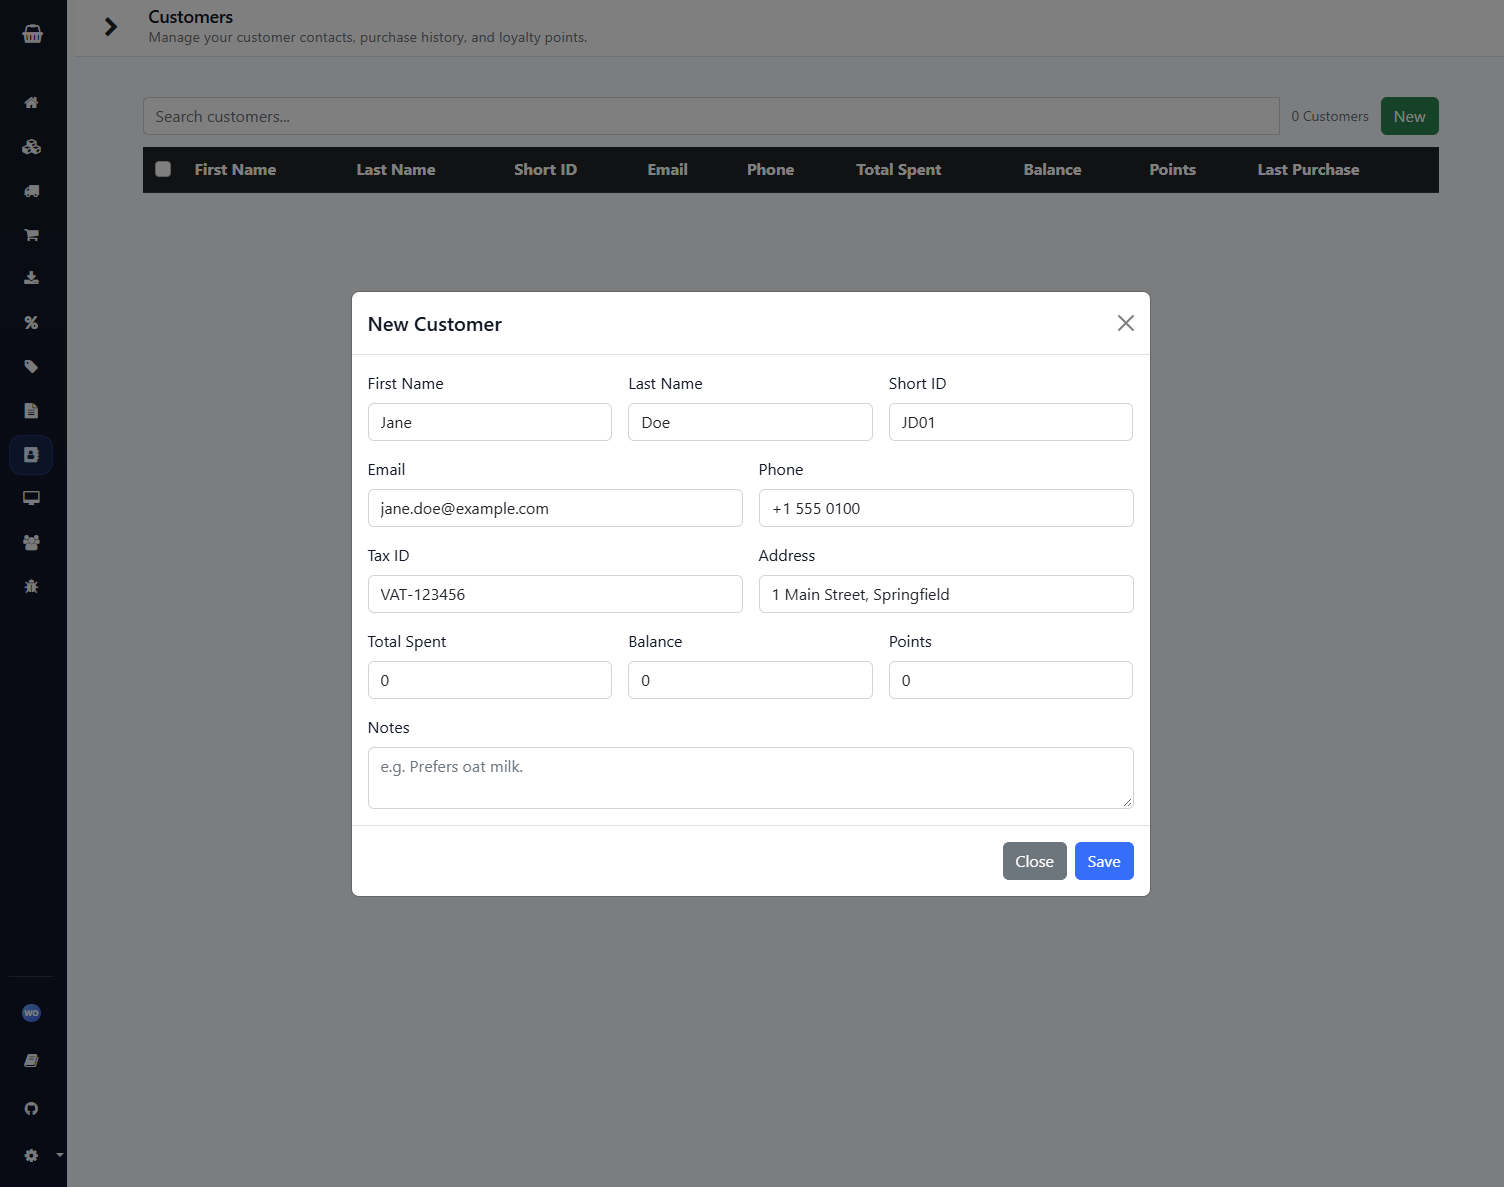This screenshot has height=1187, width=1504.
Task: Open the percent sign sidebar icon
Action: click(31, 323)
